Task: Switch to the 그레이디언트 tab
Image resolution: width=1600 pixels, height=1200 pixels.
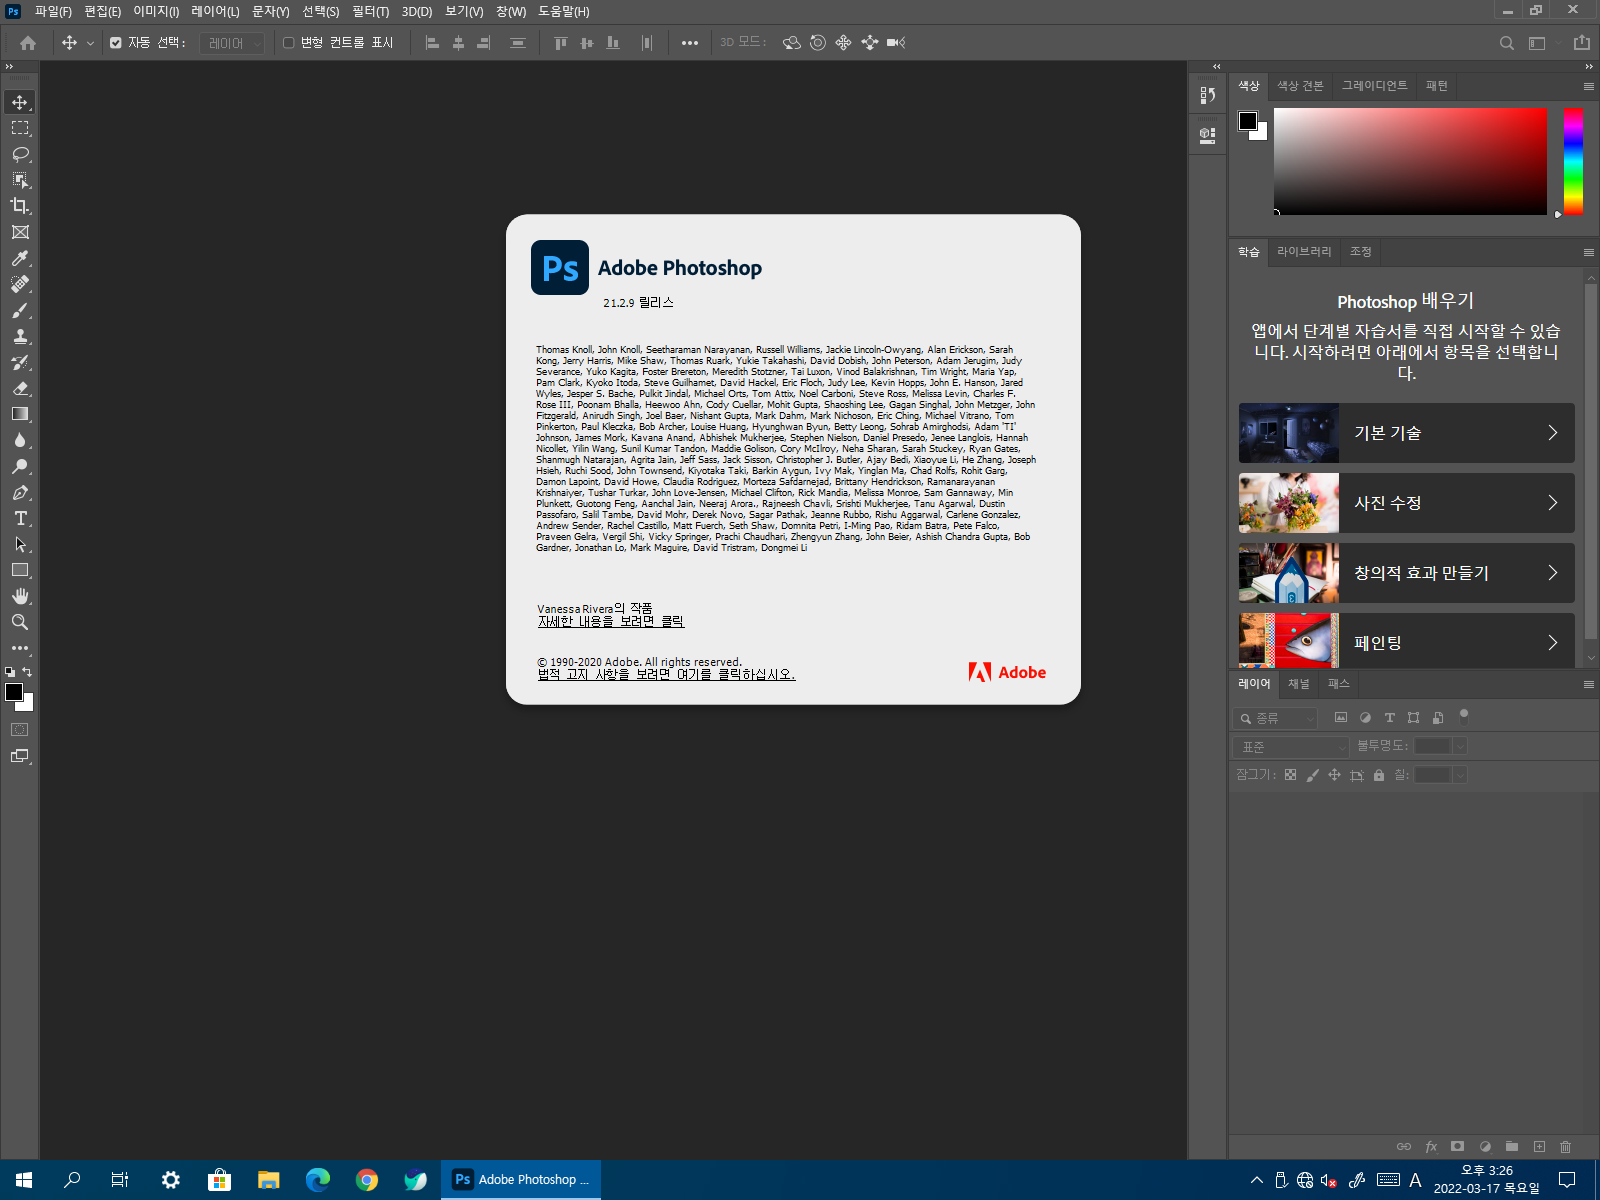Action: [1374, 86]
